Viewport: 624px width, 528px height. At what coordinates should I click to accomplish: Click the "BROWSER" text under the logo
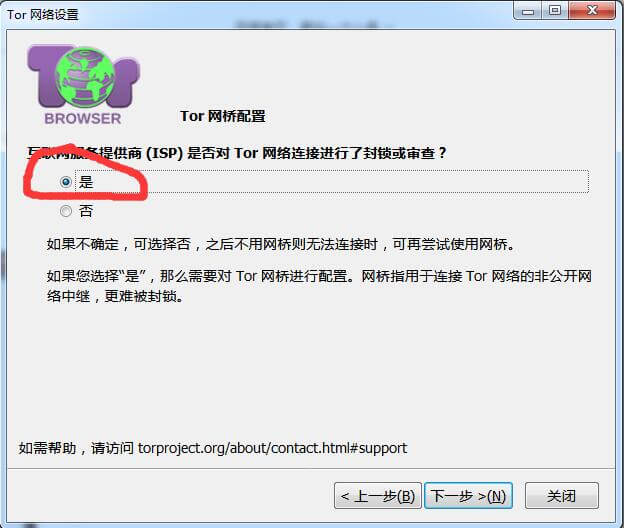[x=83, y=119]
